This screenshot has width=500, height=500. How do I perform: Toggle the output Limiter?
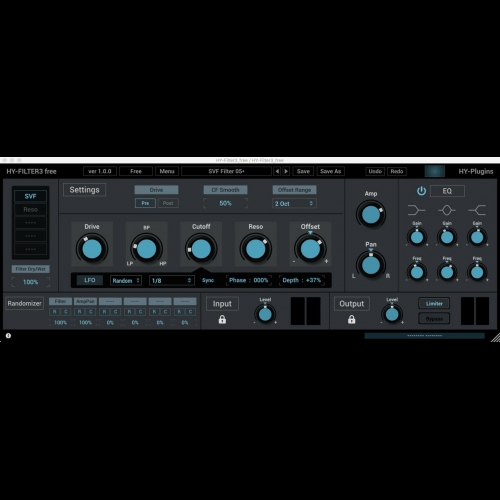click(434, 303)
